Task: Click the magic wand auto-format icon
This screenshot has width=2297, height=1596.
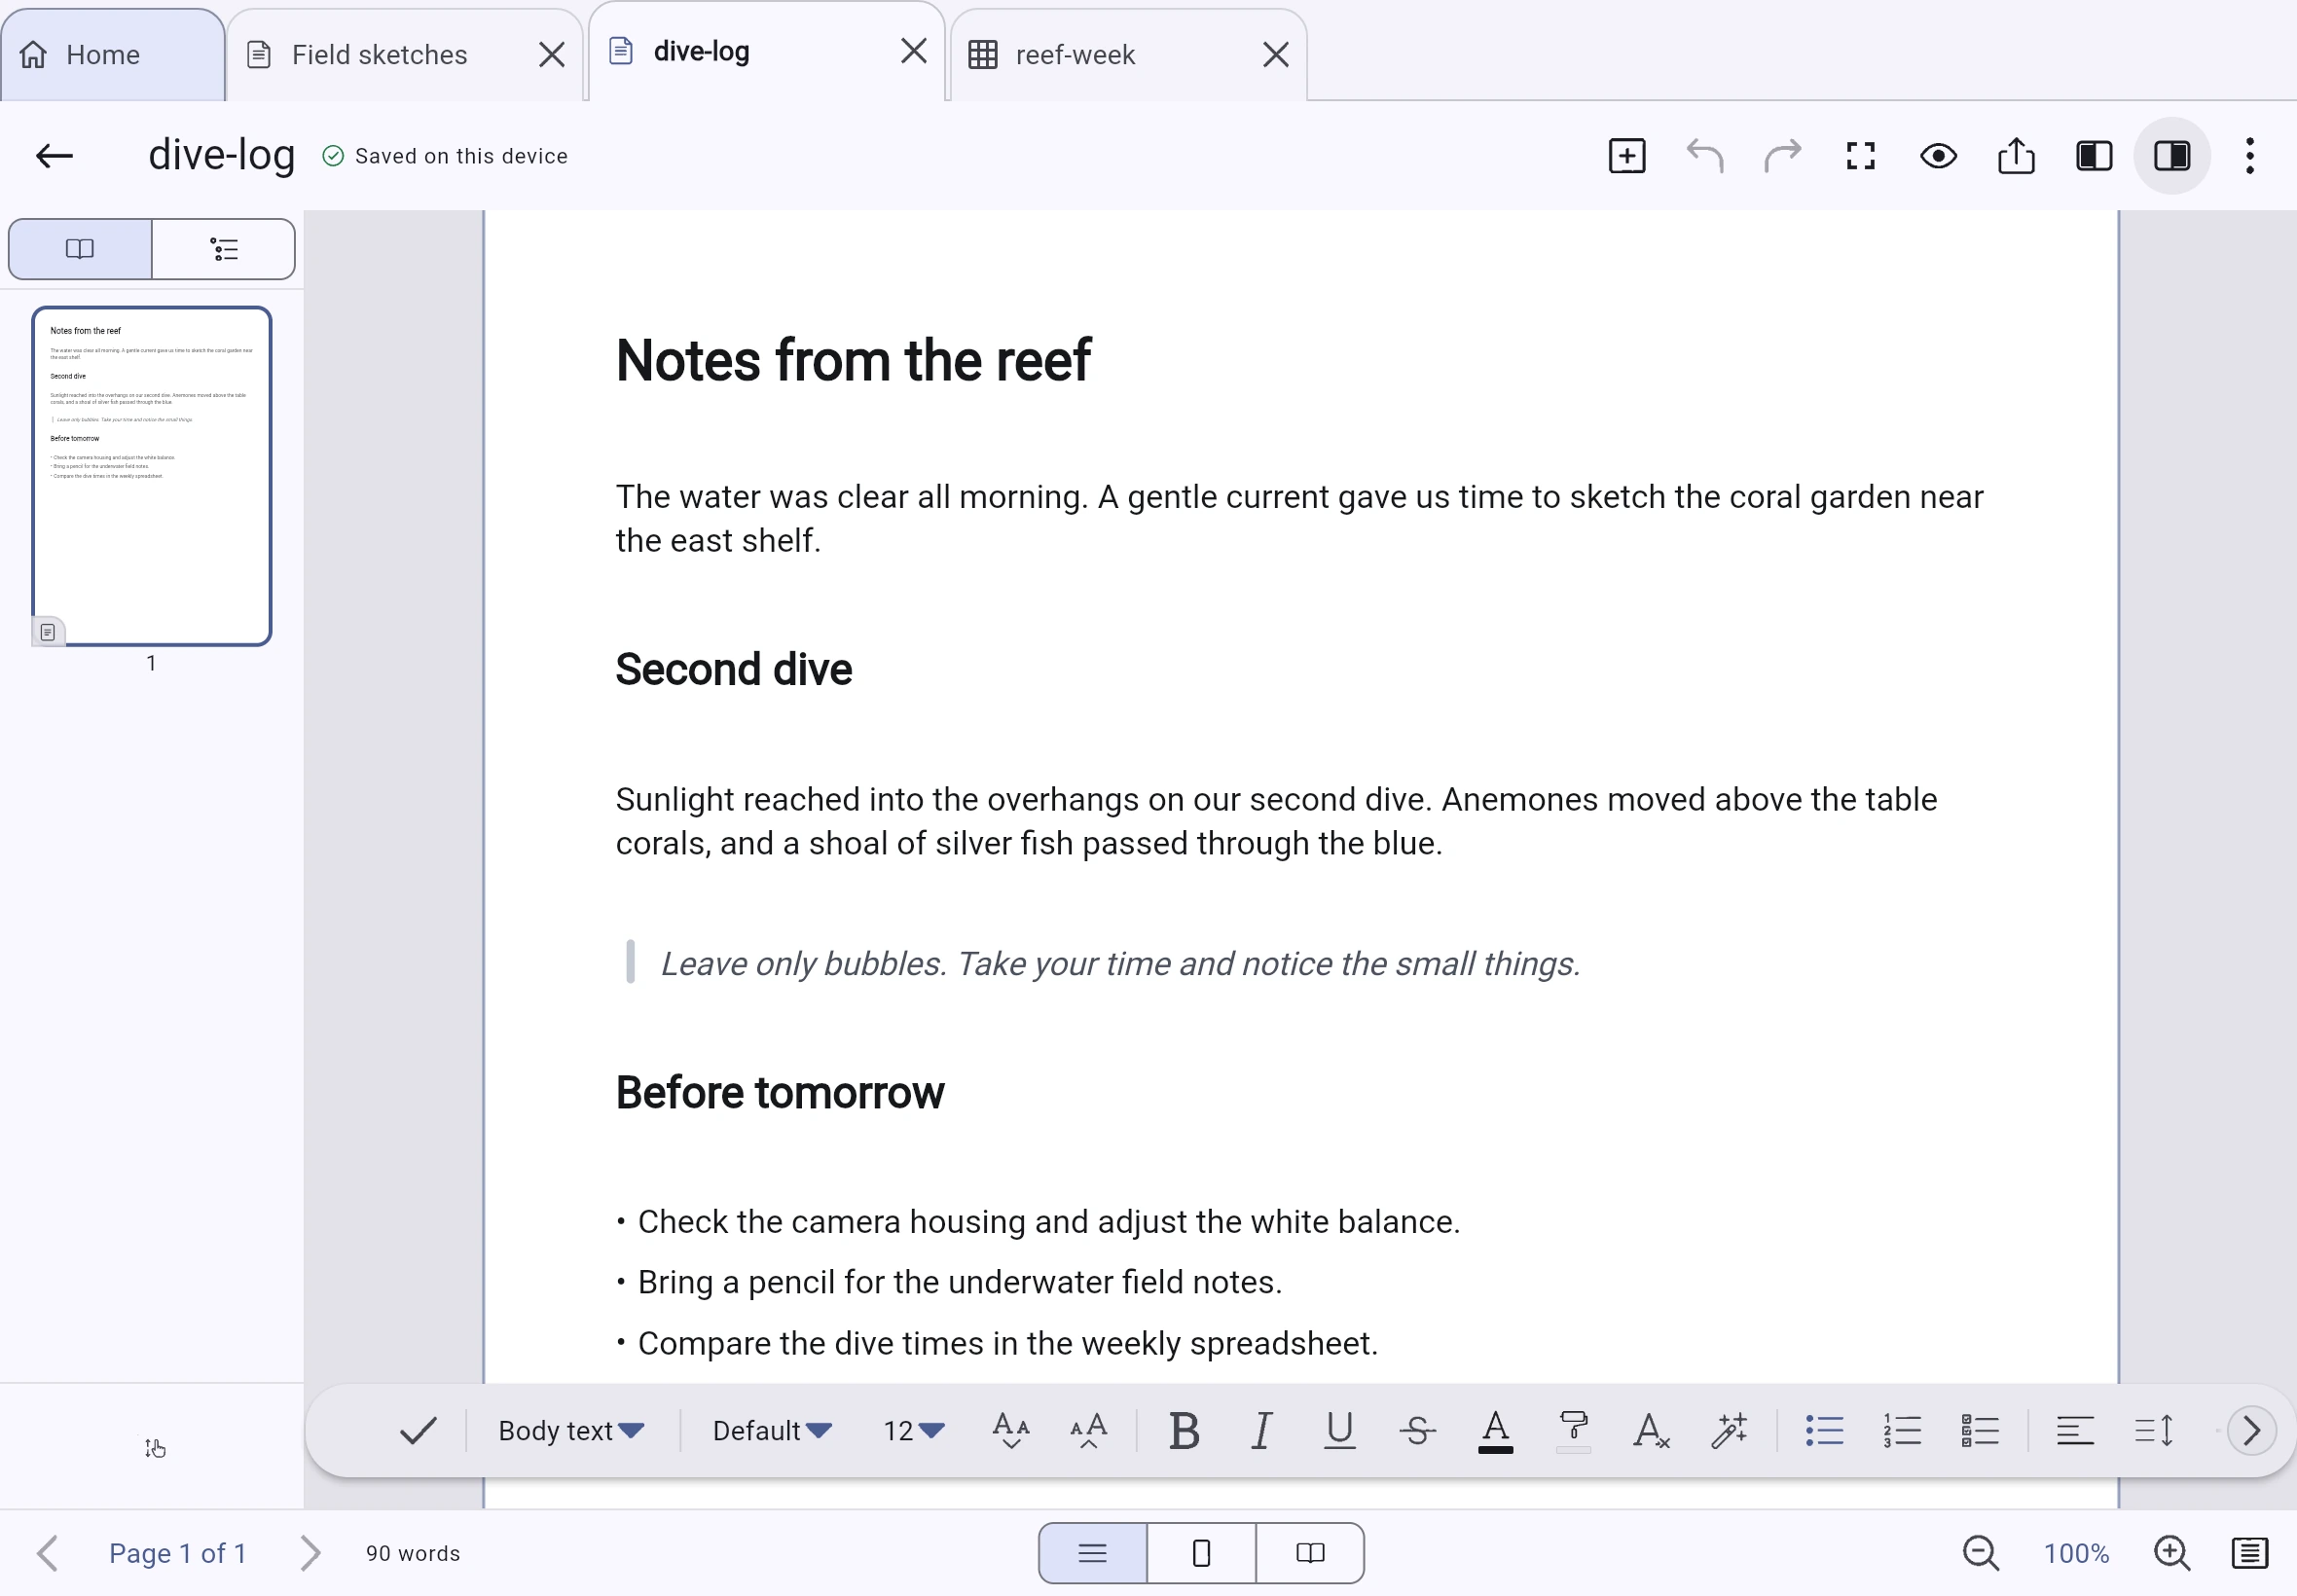Action: (1729, 1431)
